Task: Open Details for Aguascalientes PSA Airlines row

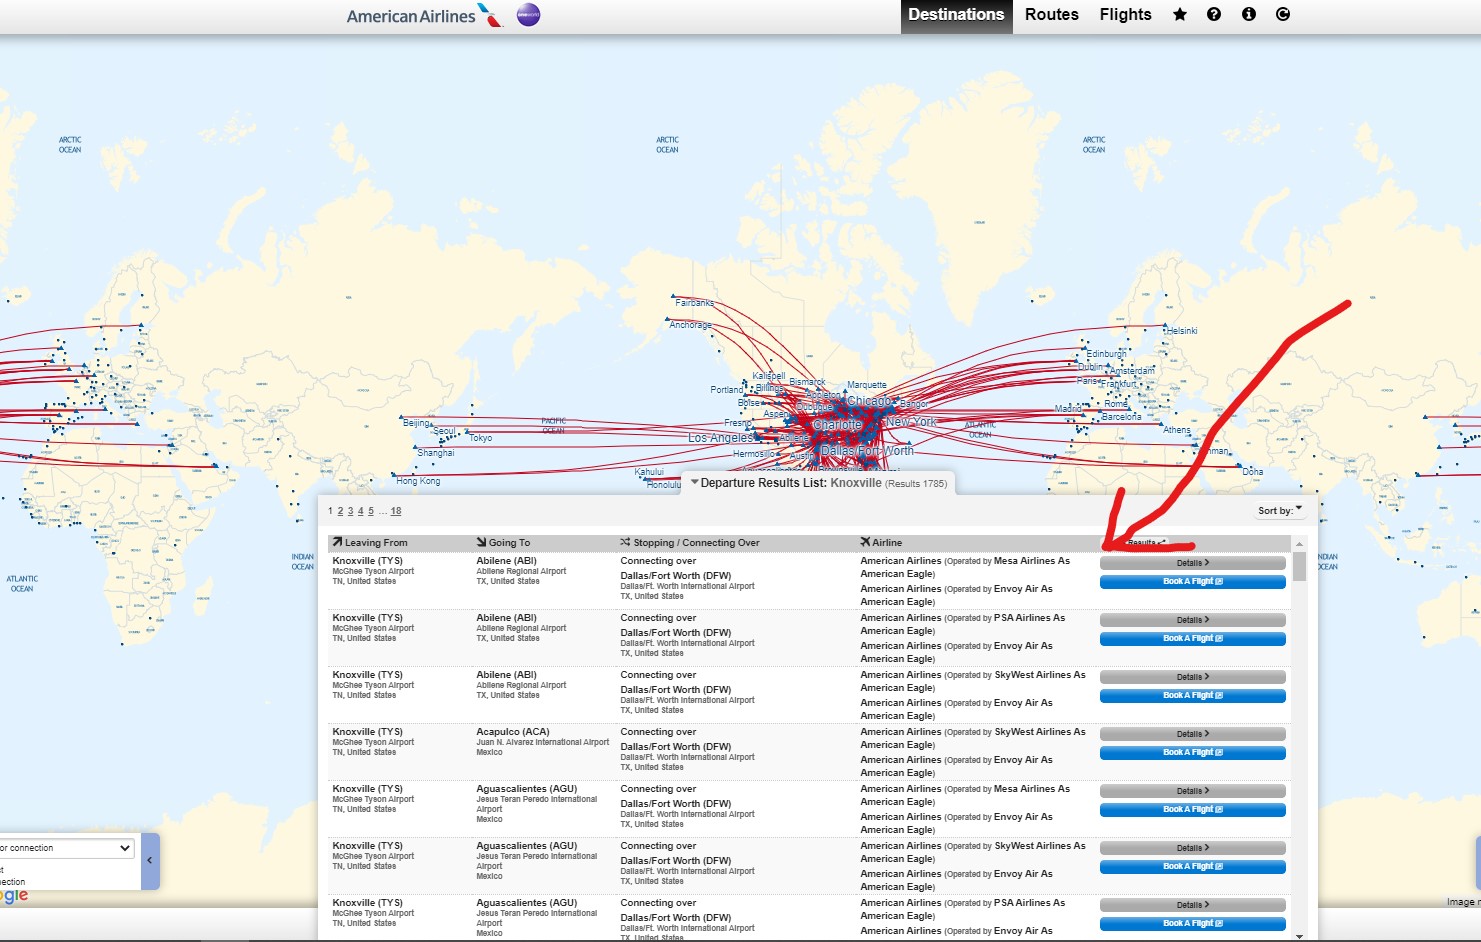Action: [1193, 905]
